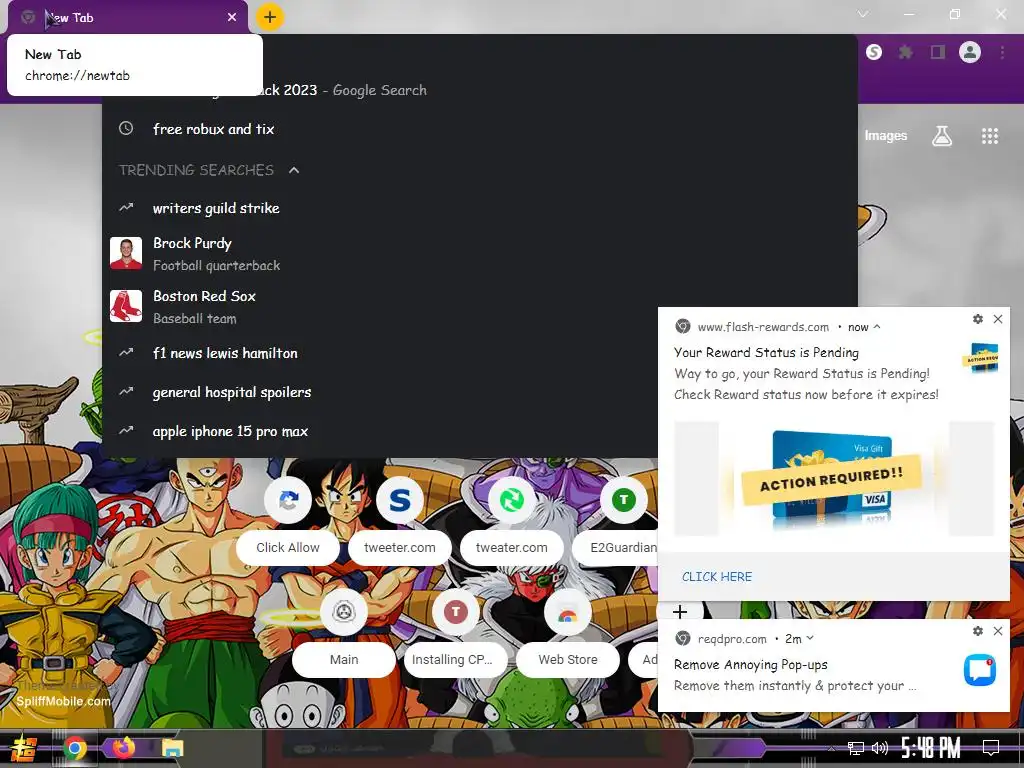Launch Firefox from the taskbar
The width and height of the screenshot is (1024, 768).
123,747
